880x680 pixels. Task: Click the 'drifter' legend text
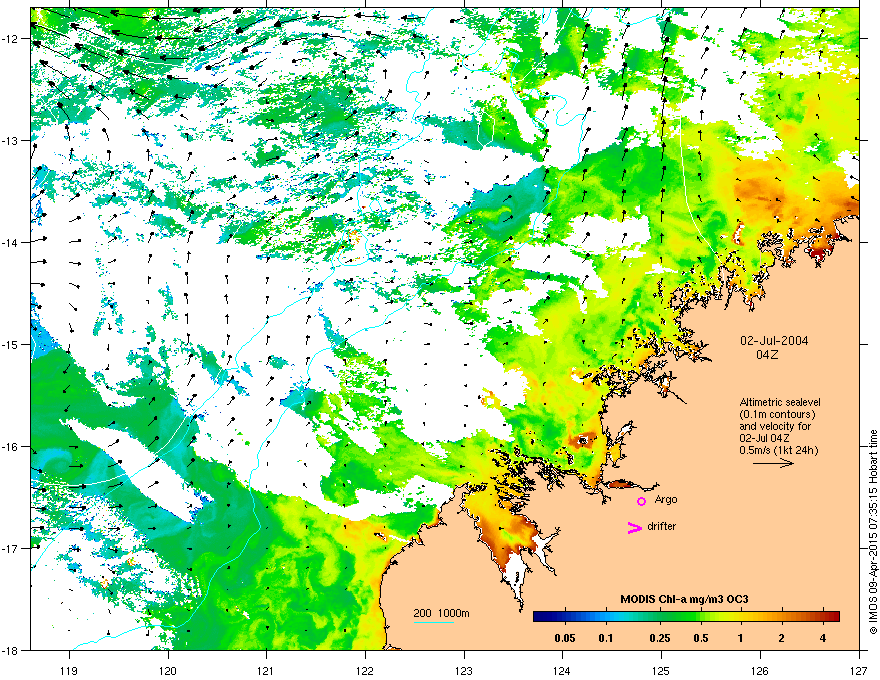click(662, 526)
